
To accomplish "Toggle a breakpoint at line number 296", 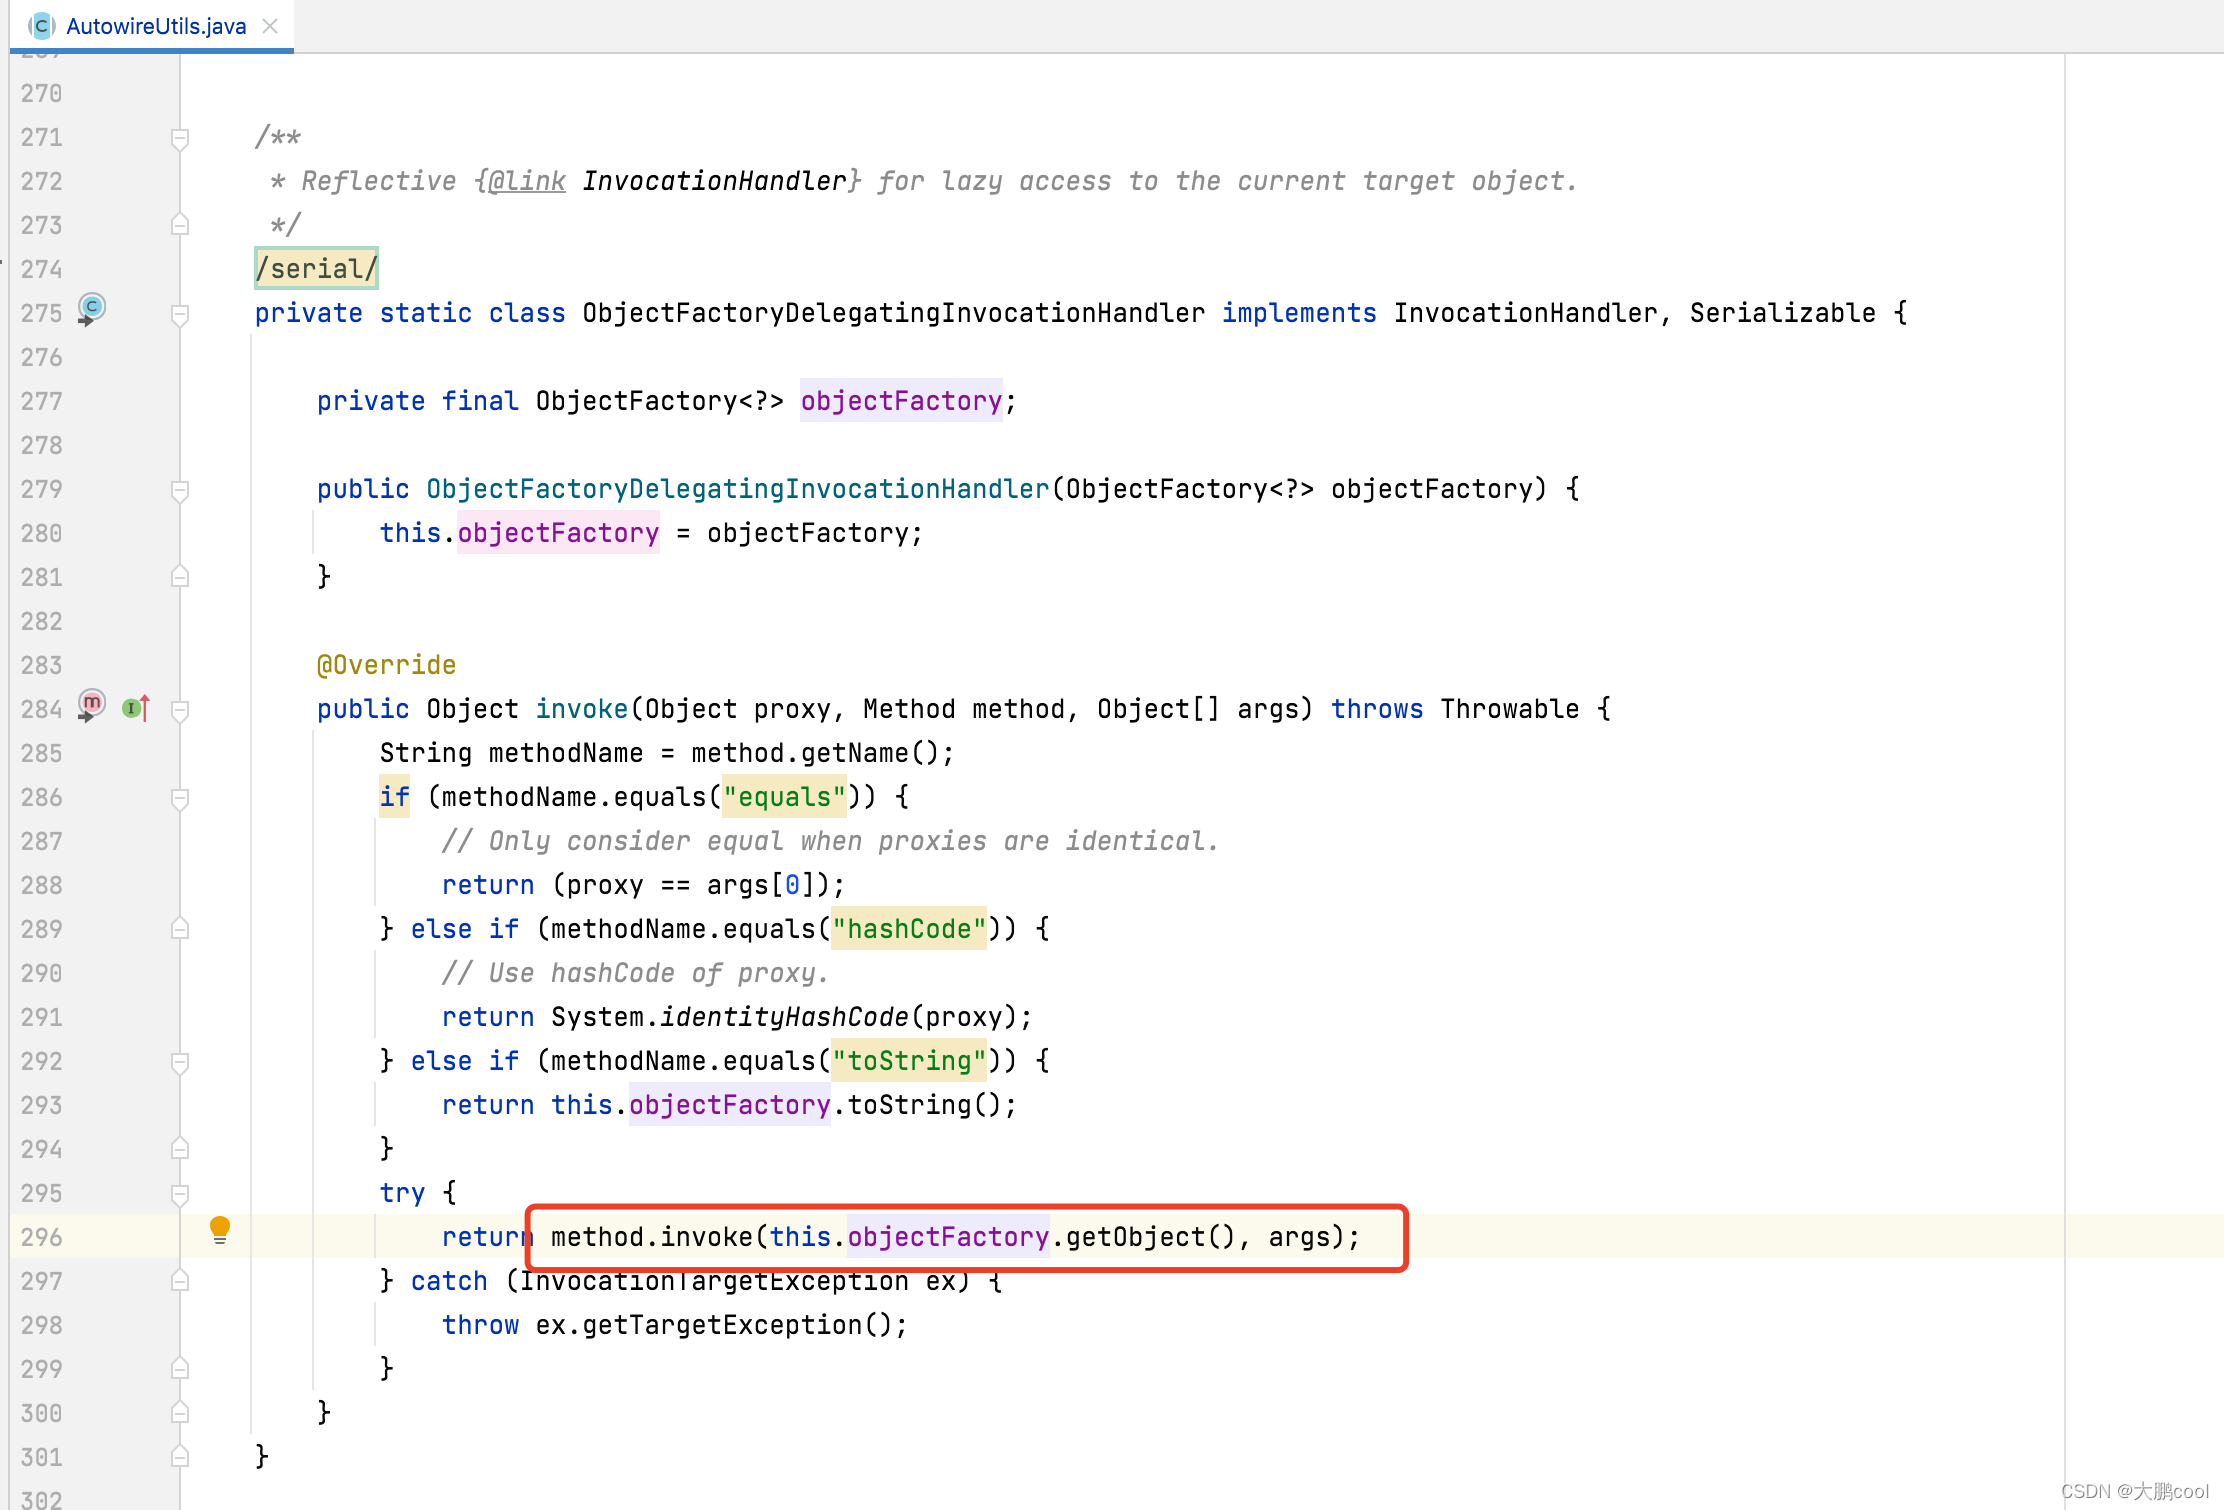I will coord(42,1237).
